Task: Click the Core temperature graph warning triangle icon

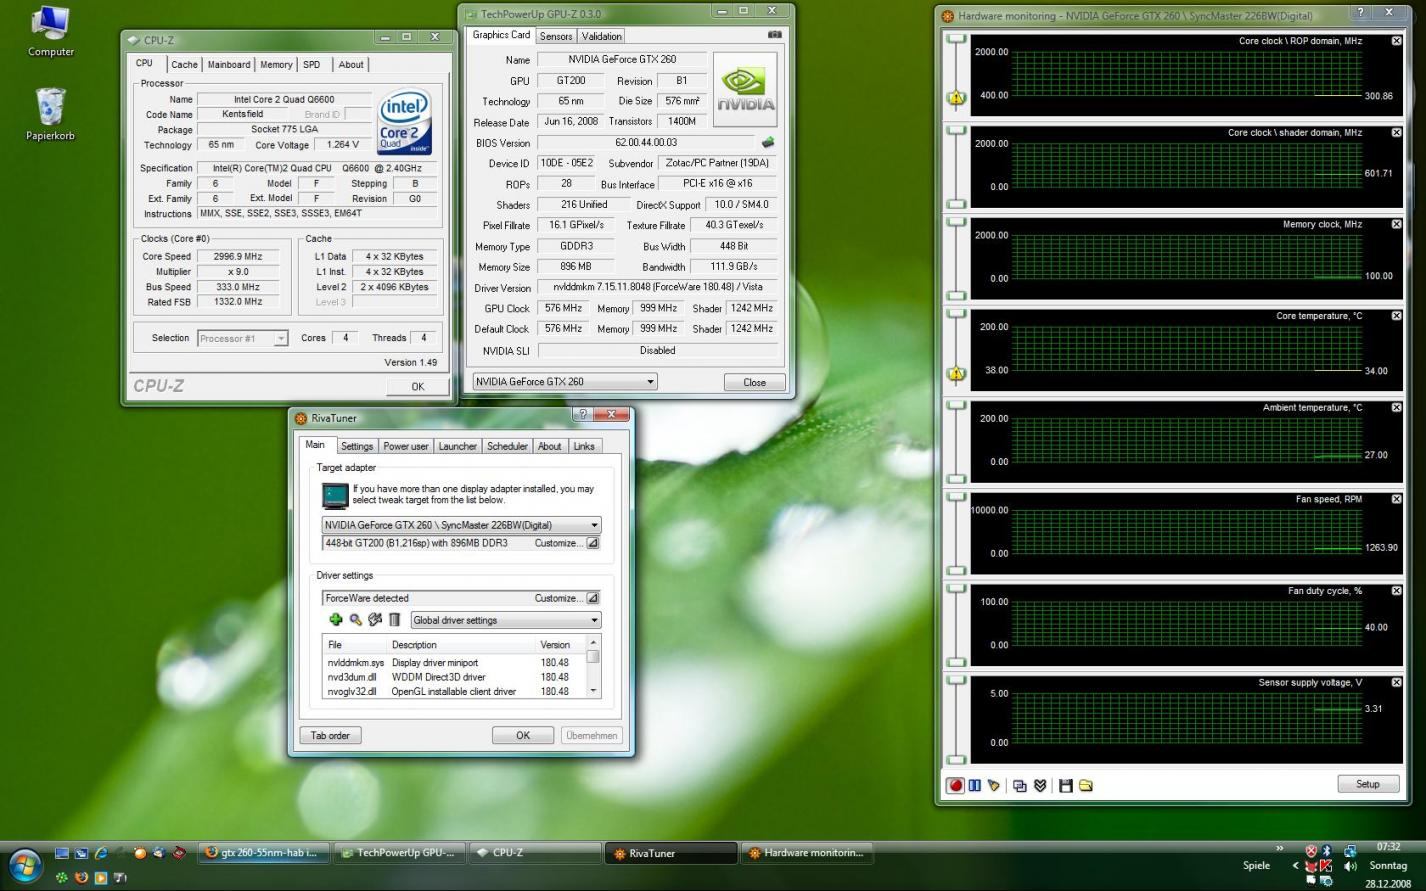Action: pyautogui.click(x=956, y=374)
